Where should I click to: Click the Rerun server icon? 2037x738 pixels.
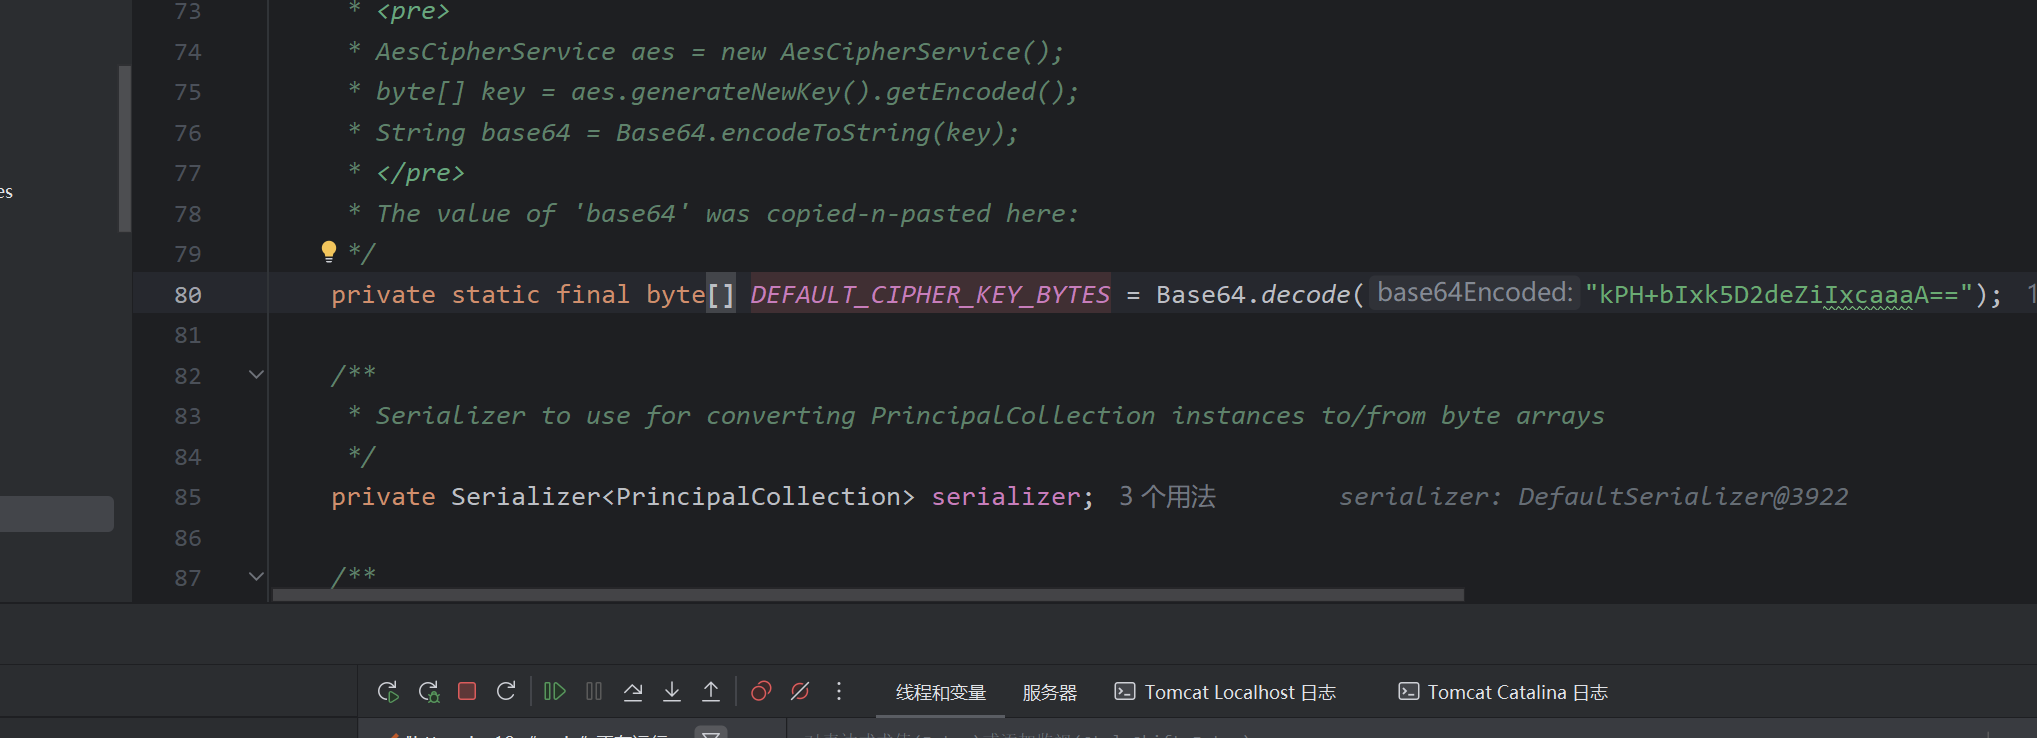tap(388, 691)
